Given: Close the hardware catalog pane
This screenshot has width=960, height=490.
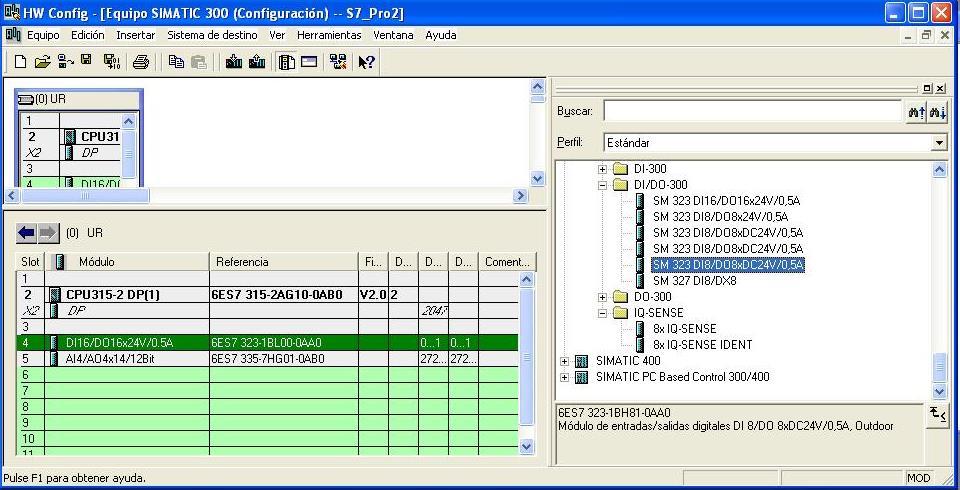Looking at the screenshot, I should click(940, 89).
